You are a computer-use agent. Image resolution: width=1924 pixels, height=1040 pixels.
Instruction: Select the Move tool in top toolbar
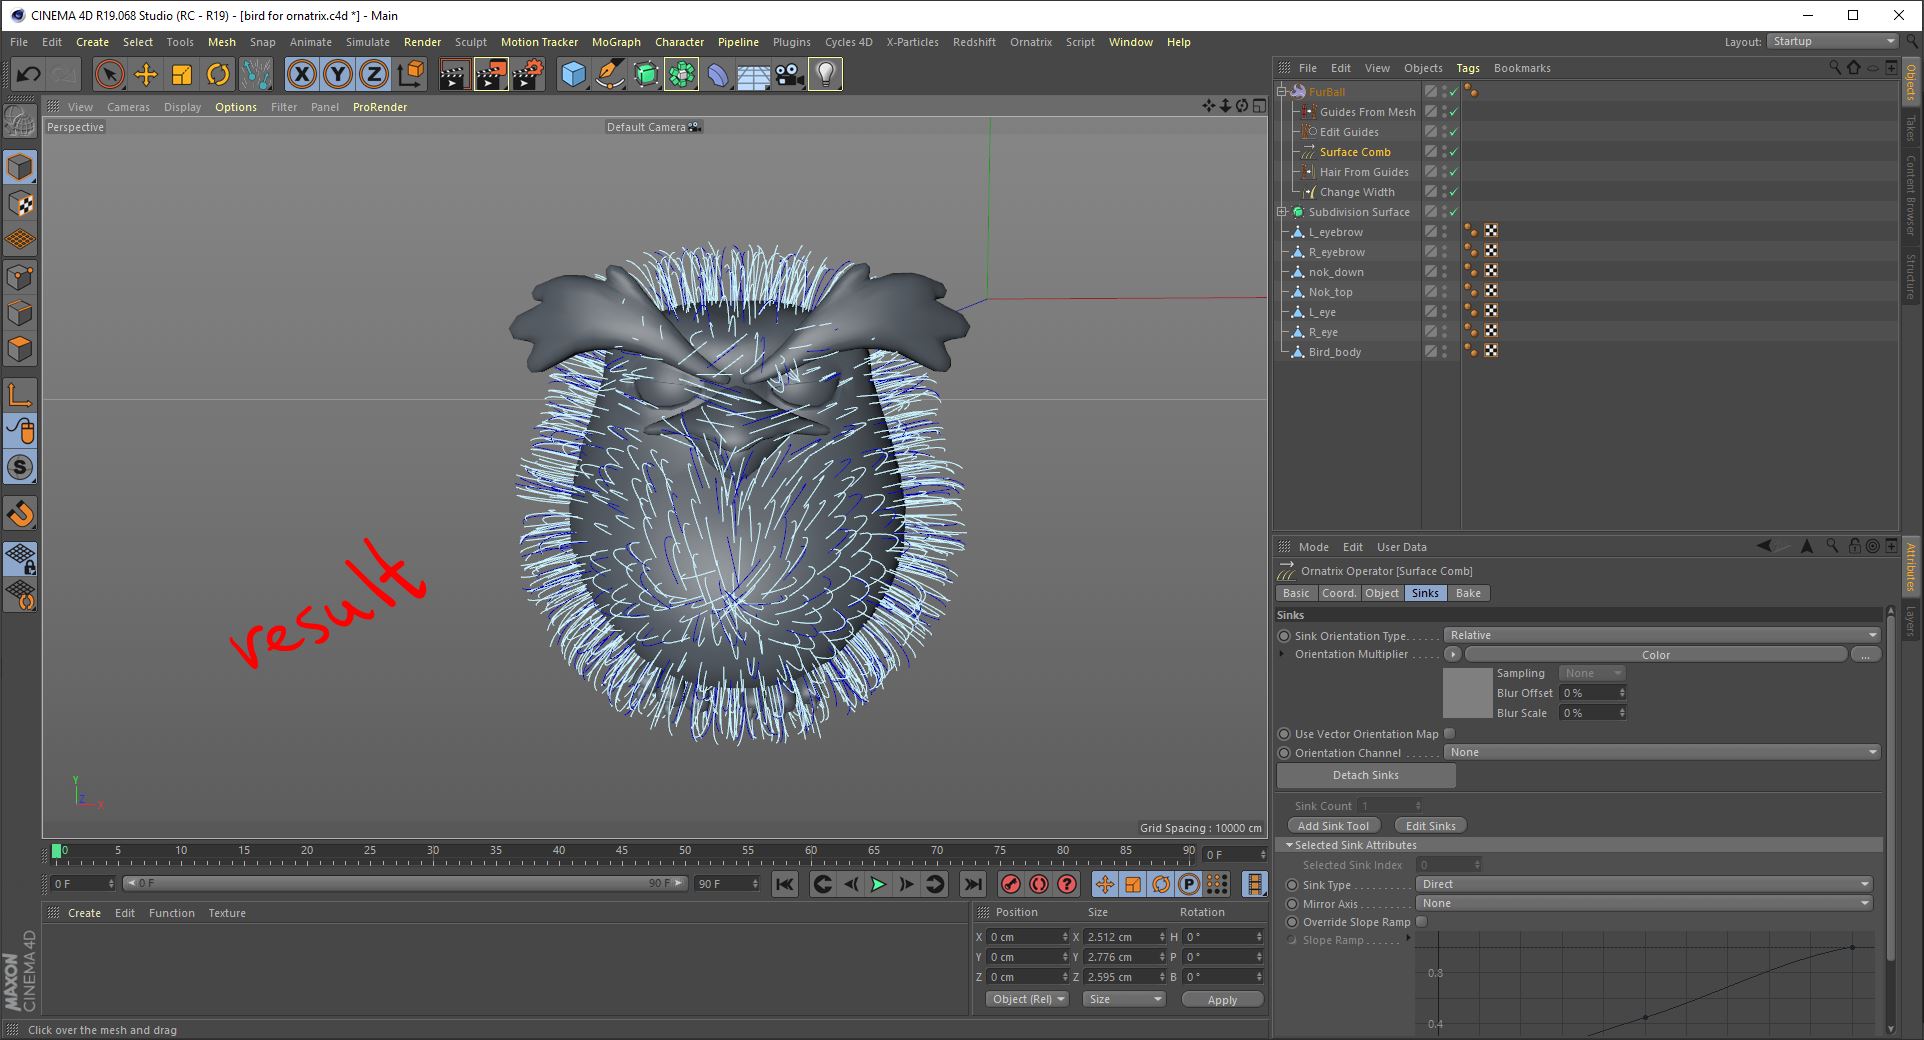pos(145,75)
